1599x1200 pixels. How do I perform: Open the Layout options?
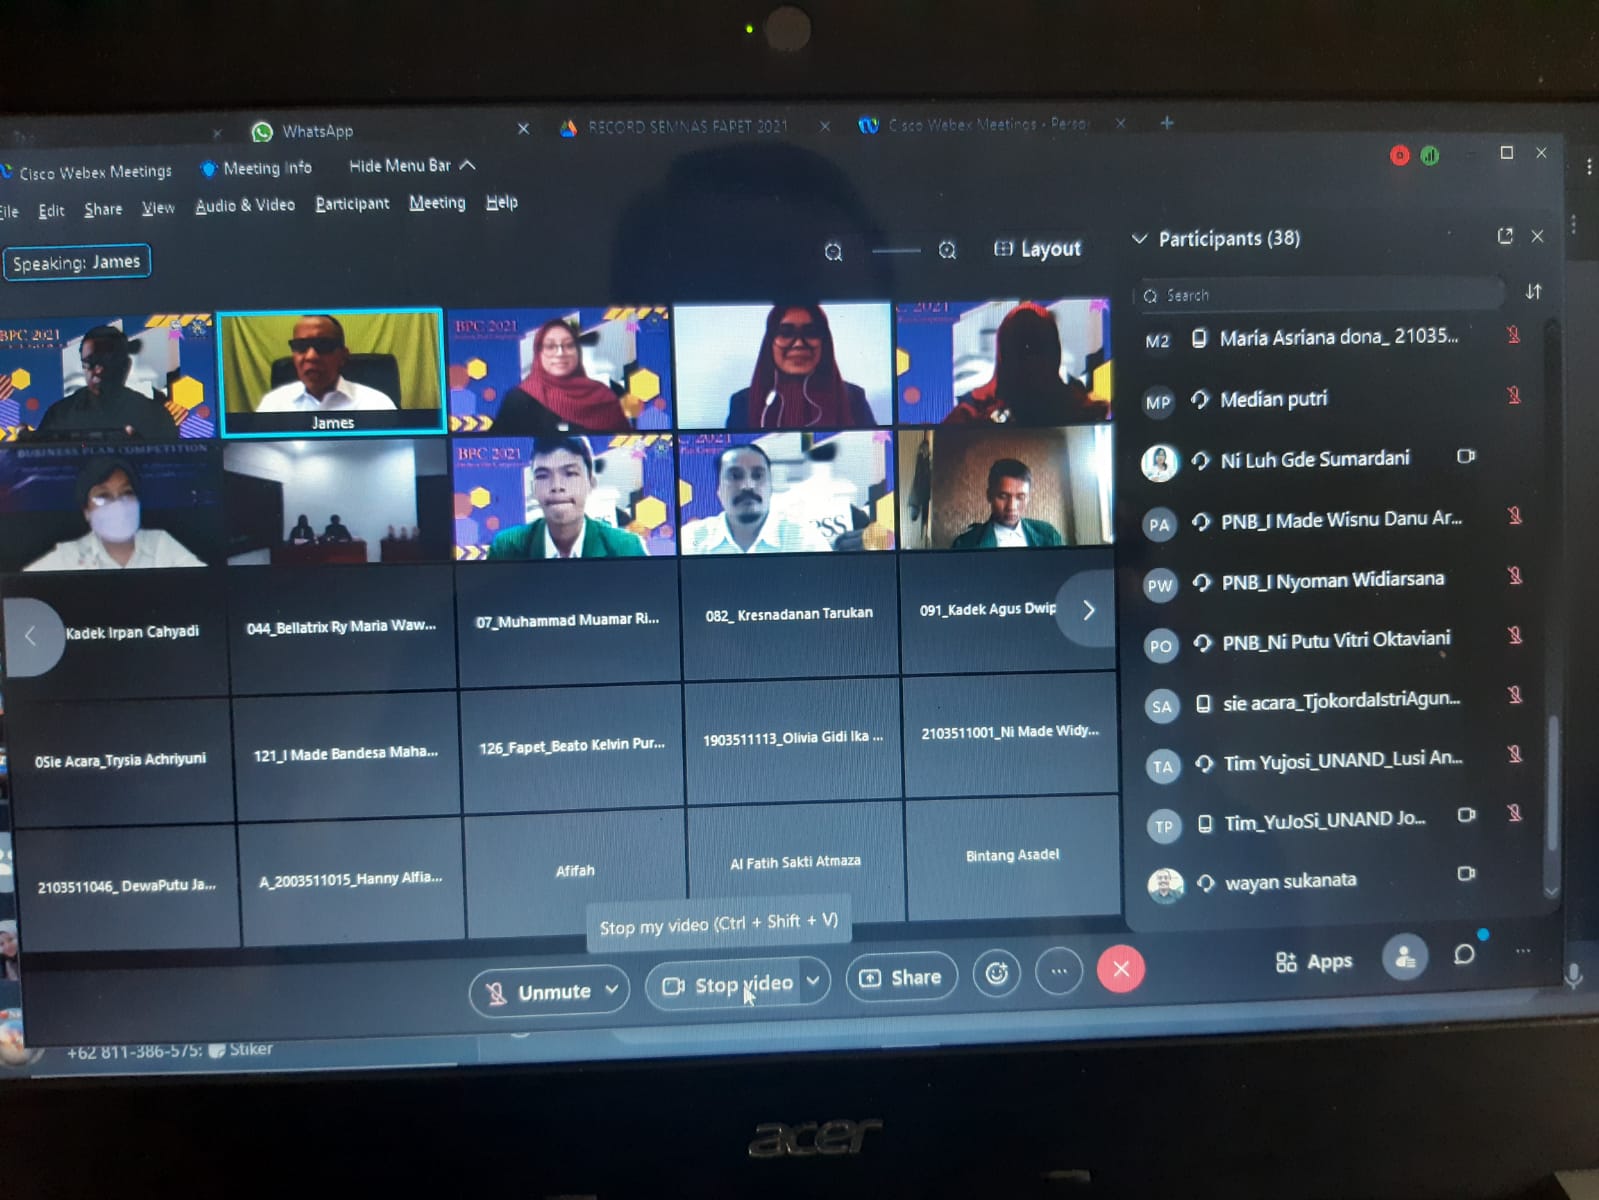click(1037, 249)
